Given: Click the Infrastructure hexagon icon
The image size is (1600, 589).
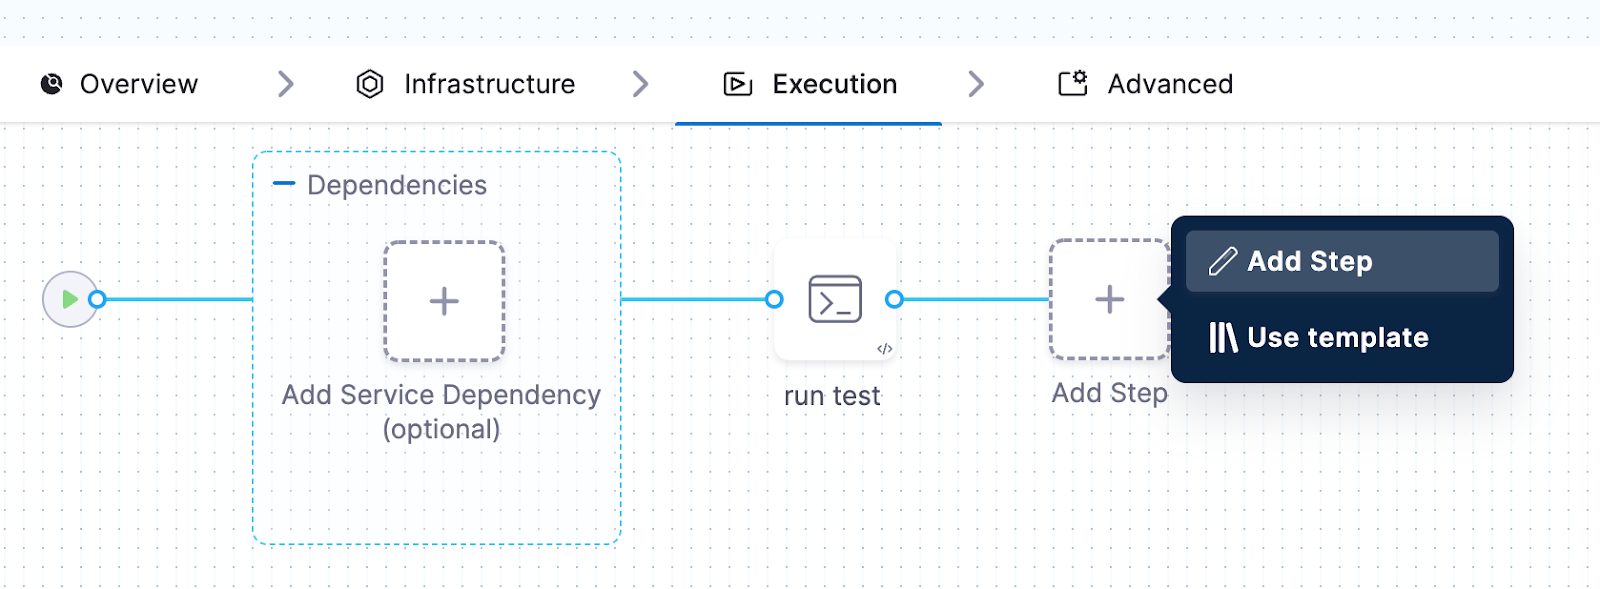Looking at the screenshot, I should [x=370, y=84].
